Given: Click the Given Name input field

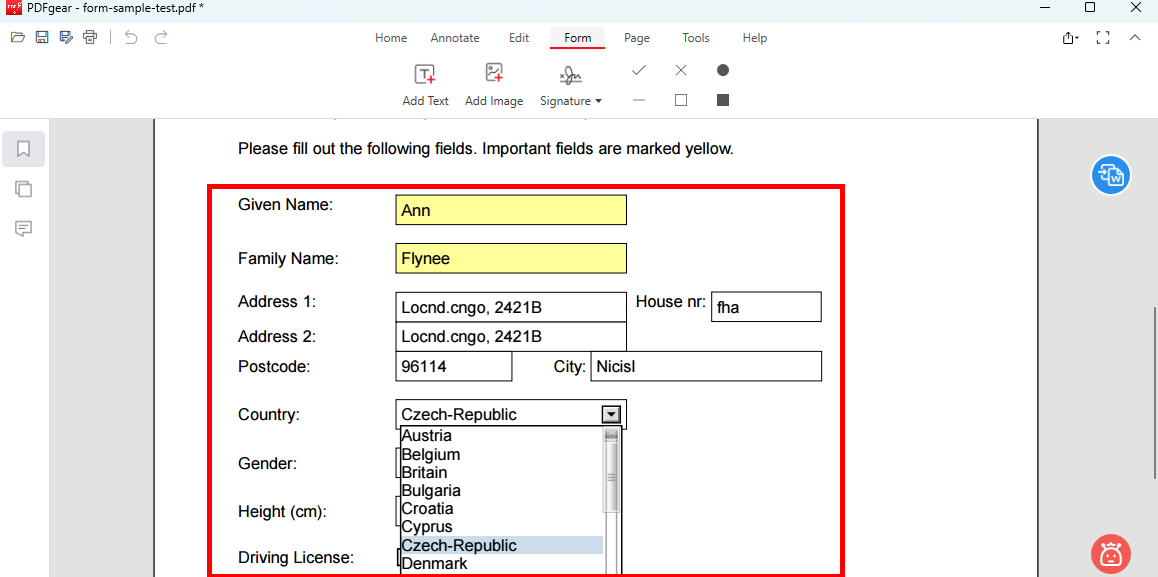Looking at the screenshot, I should click(x=511, y=210).
